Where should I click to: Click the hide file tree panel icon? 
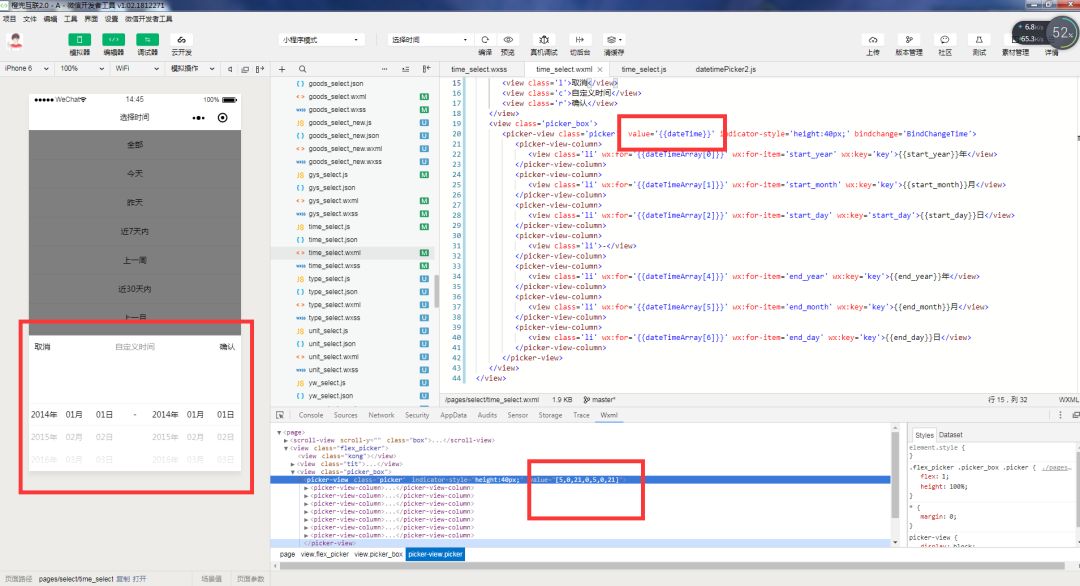[426, 69]
